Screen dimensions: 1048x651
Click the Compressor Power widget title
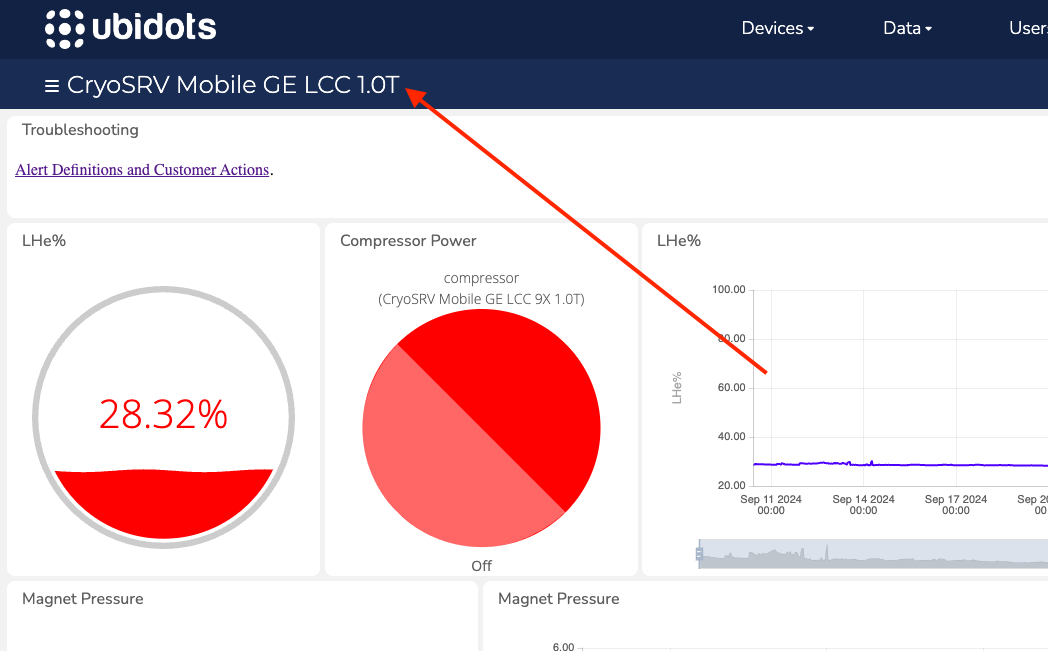(x=408, y=241)
